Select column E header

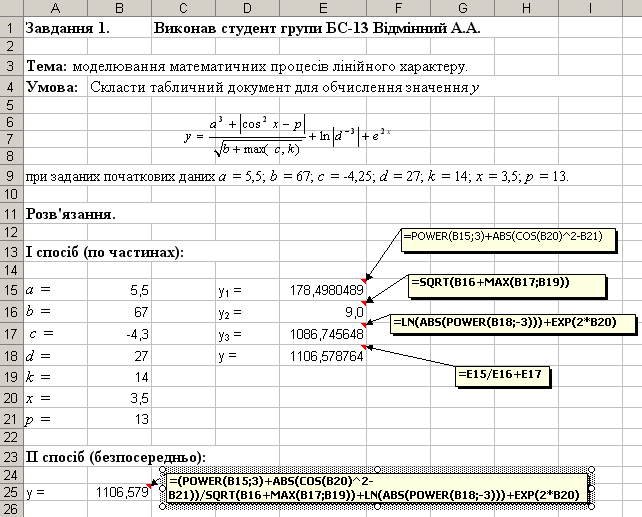[x=323, y=8]
